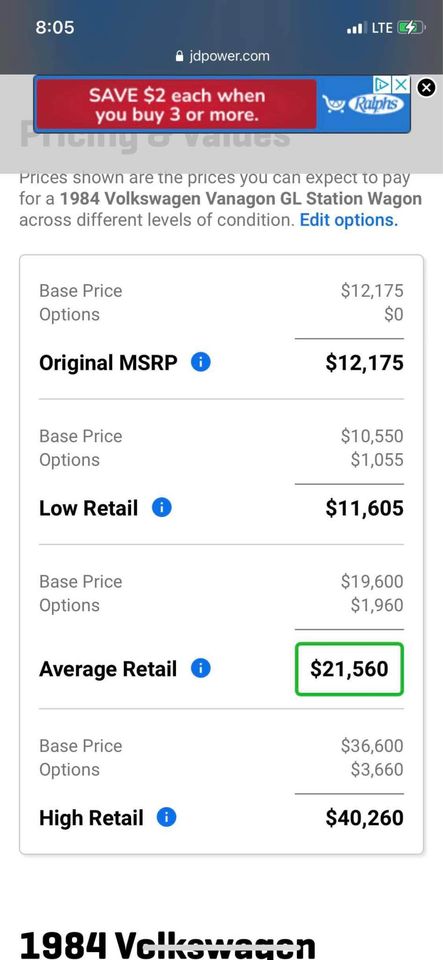Tap the Original MSRP info icon
The width and height of the screenshot is (443, 960).
coord(201,362)
